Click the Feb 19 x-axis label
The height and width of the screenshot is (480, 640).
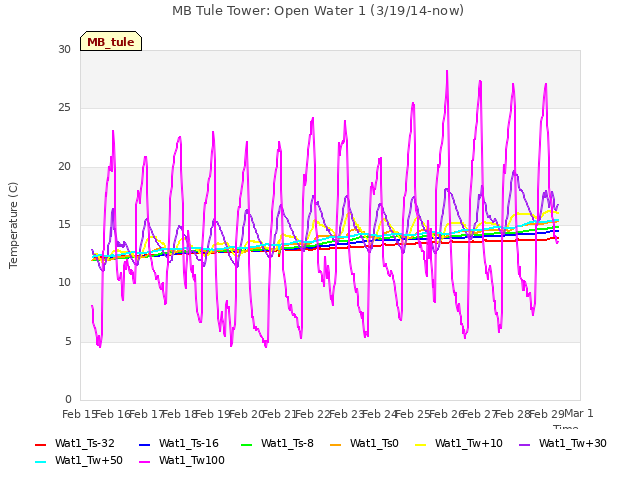(x=213, y=414)
